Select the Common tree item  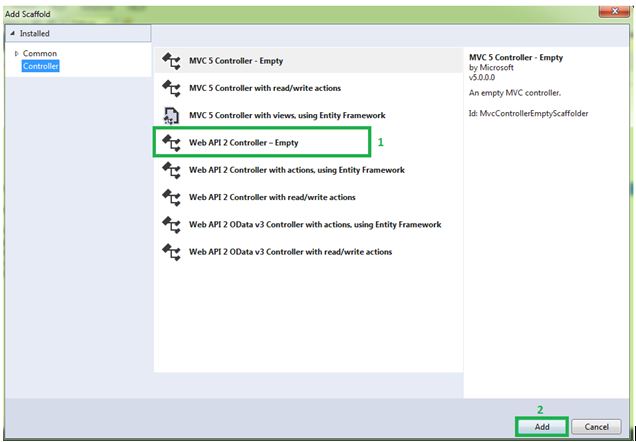[40, 53]
